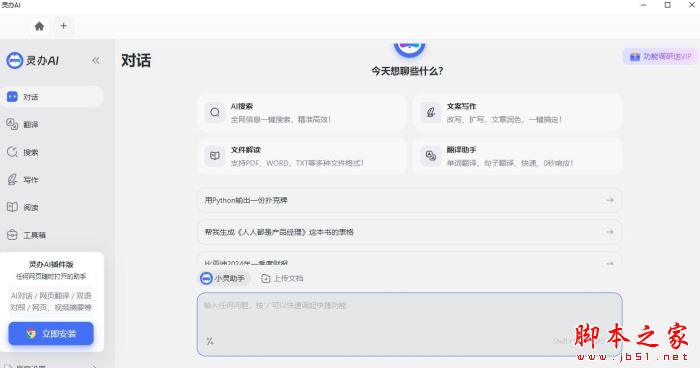Maximize the 灵办AI window
The height and width of the screenshot is (368, 700).
pos(668,5)
